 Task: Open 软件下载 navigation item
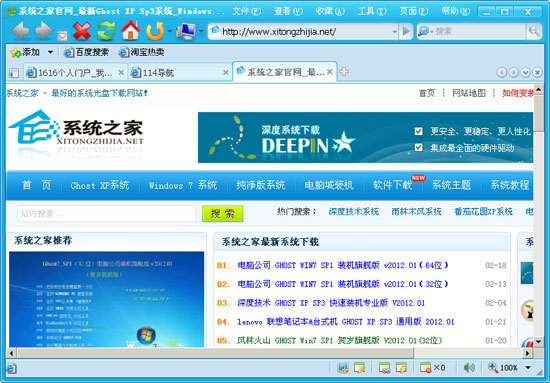point(393,185)
